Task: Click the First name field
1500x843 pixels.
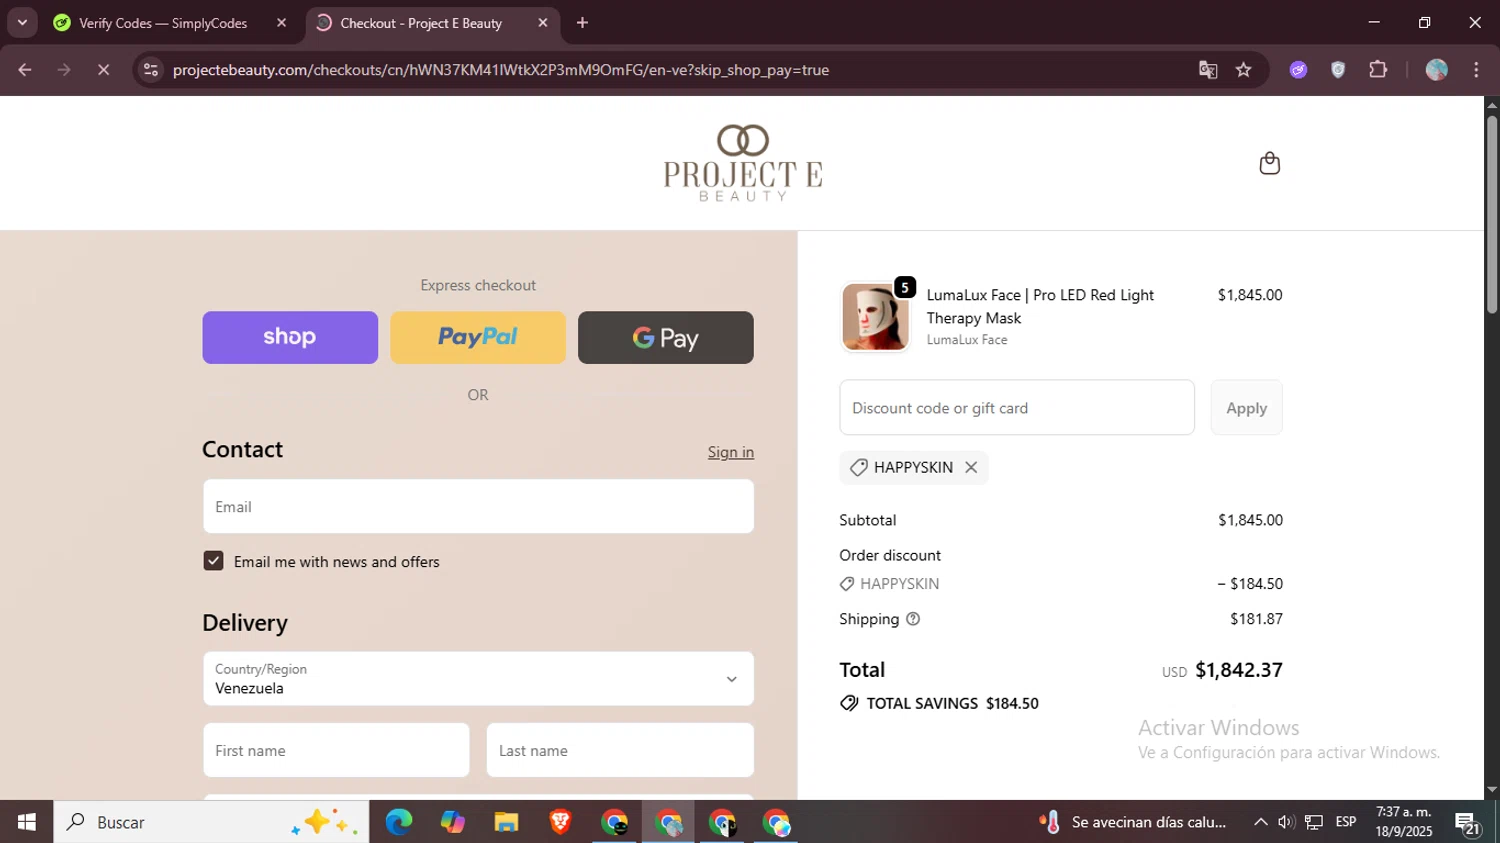Action: coord(336,751)
